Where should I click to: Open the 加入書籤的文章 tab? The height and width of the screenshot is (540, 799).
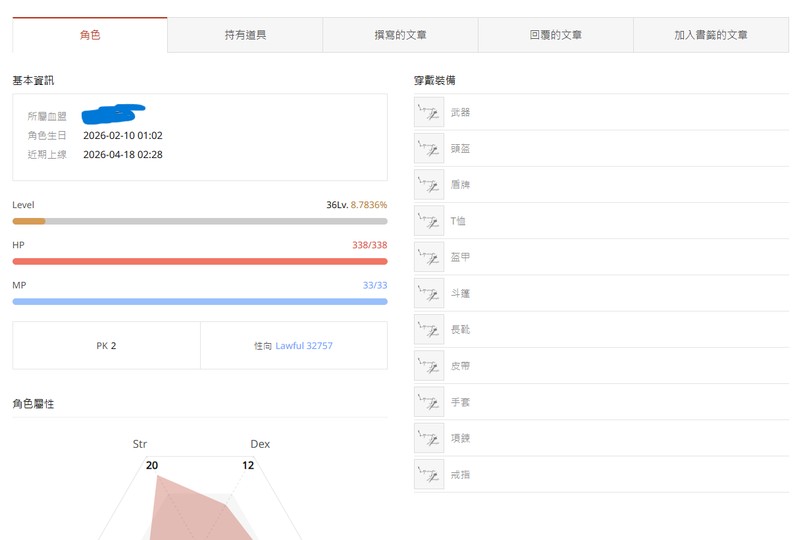(x=710, y=35)
